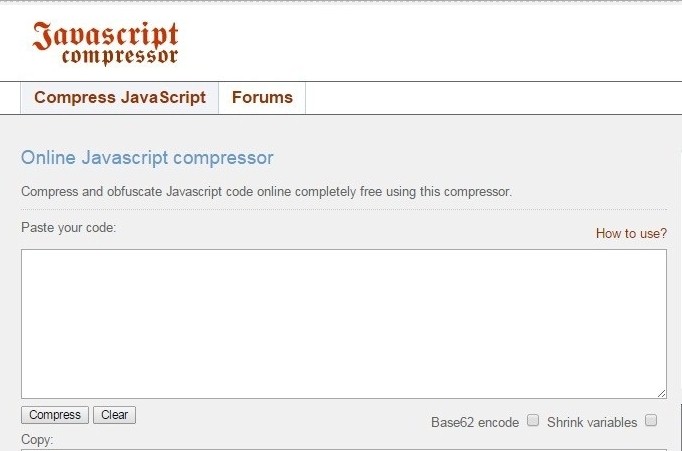Click the 'Base62 encode' label text
Screen dimensions: 682x451
click(x=475, y=422)
